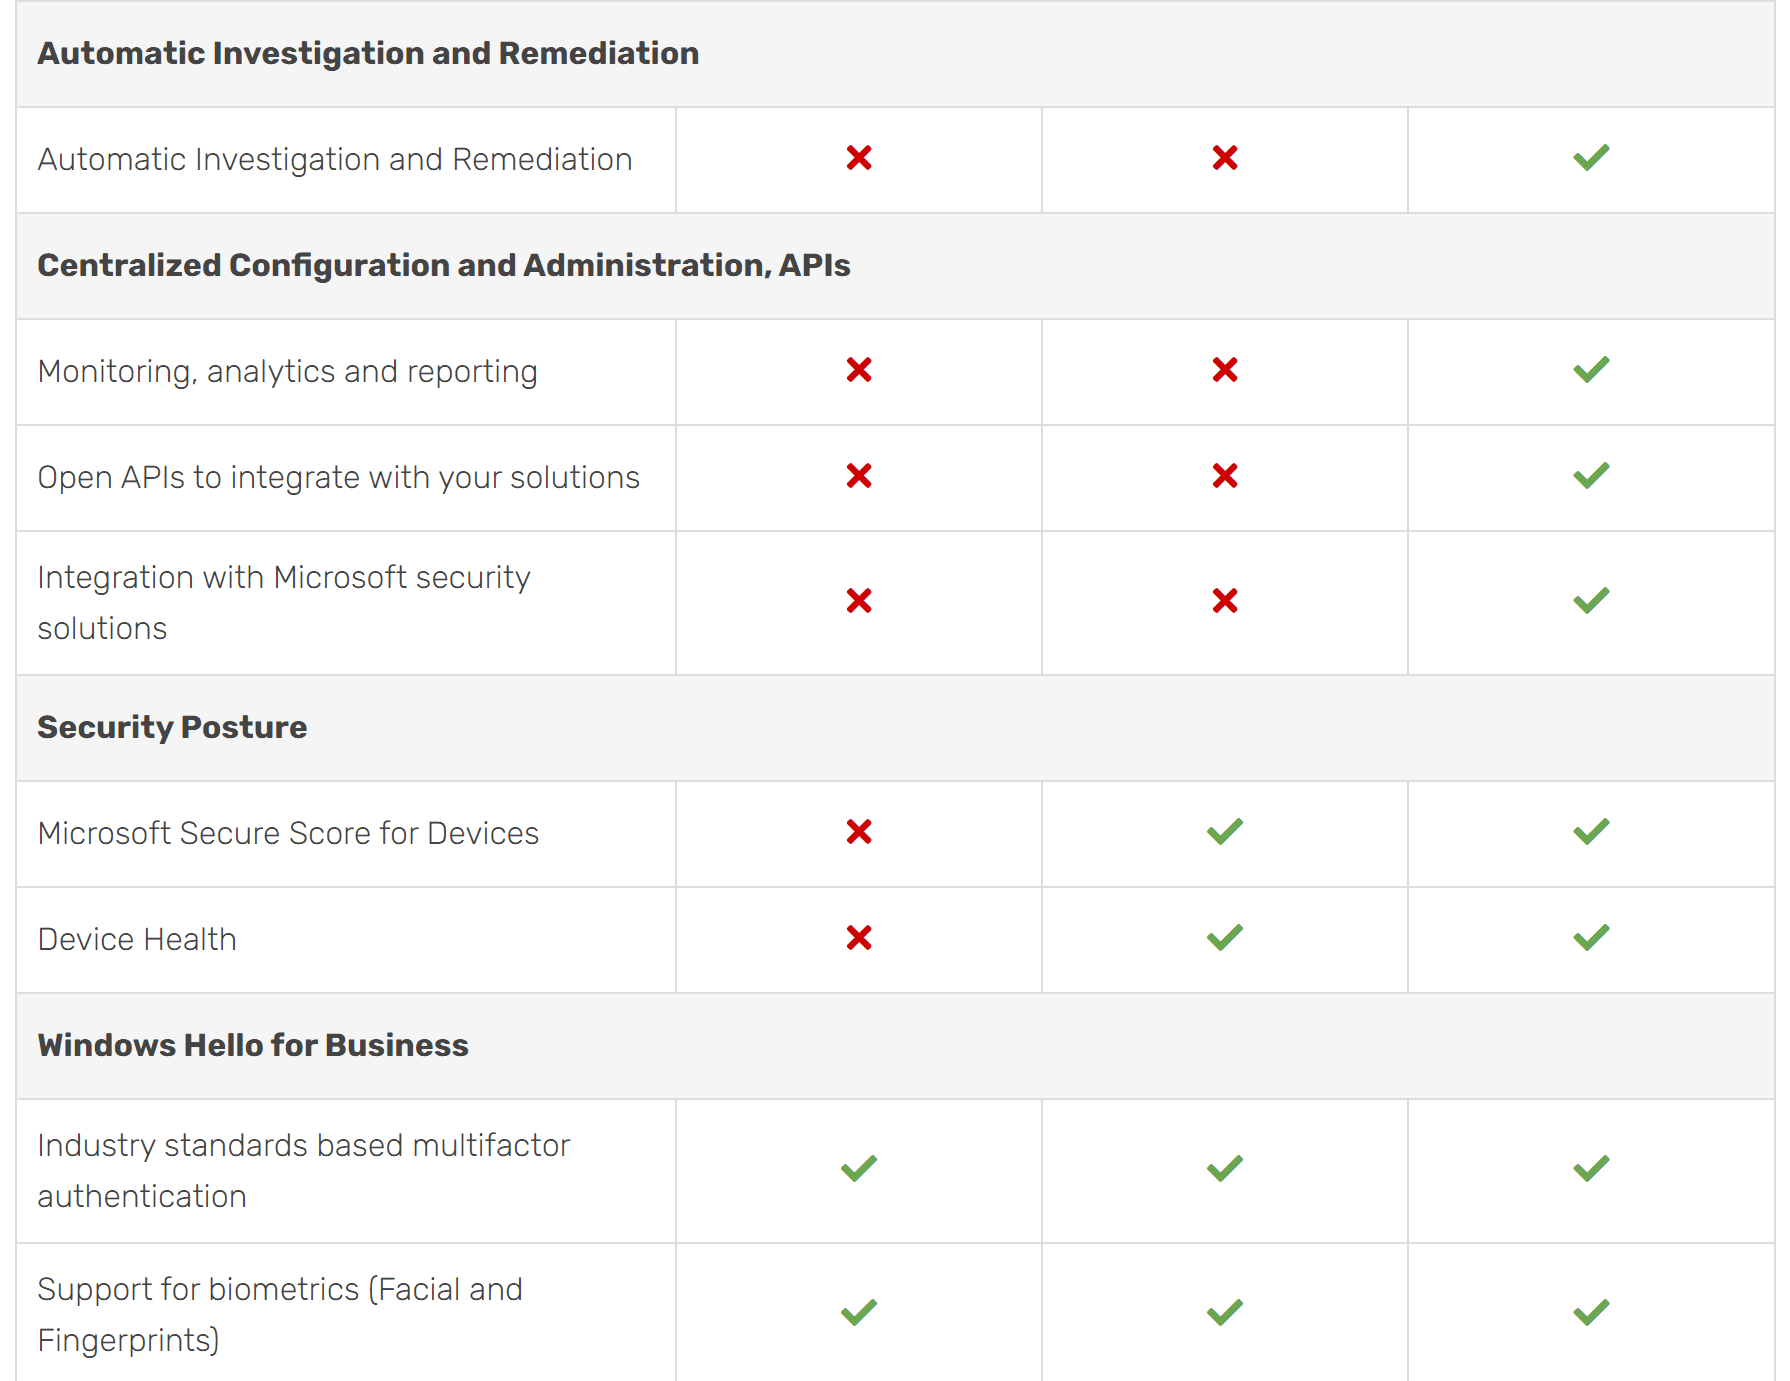Click the Monitoring, analytics and reporting label
The width and height of the screenshot is (1790, 1381).
pos(288,371)
